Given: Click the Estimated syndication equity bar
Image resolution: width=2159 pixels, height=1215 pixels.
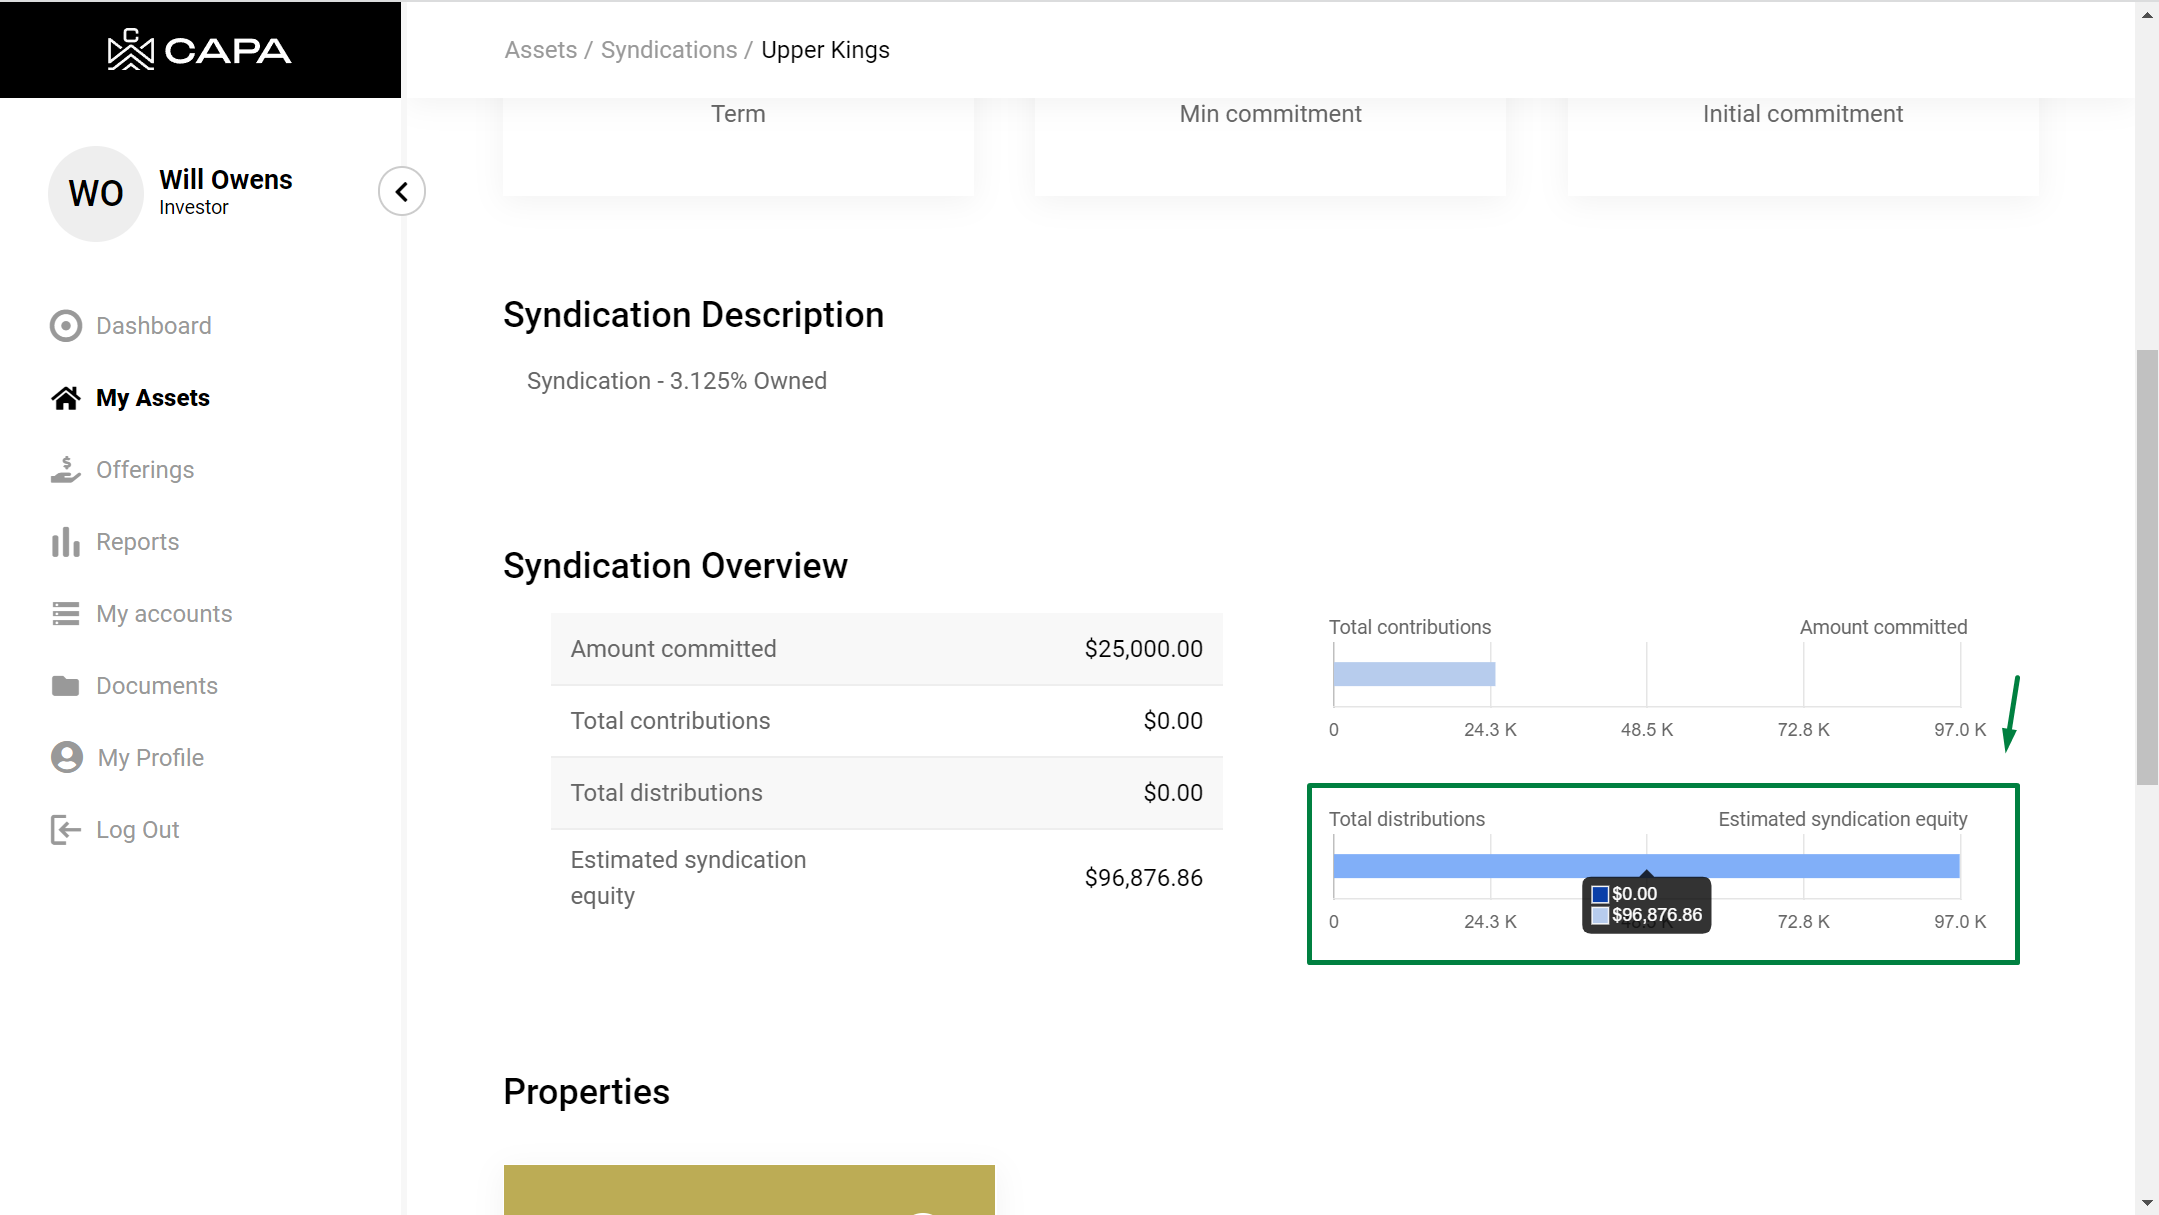Looking at the screenshot, I should point(1800,866).
